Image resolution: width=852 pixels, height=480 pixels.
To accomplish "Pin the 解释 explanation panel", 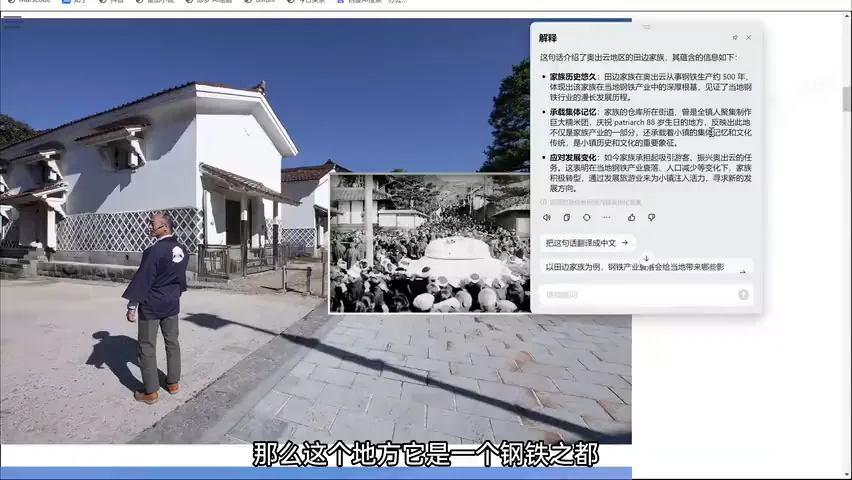I will (735, 38).
